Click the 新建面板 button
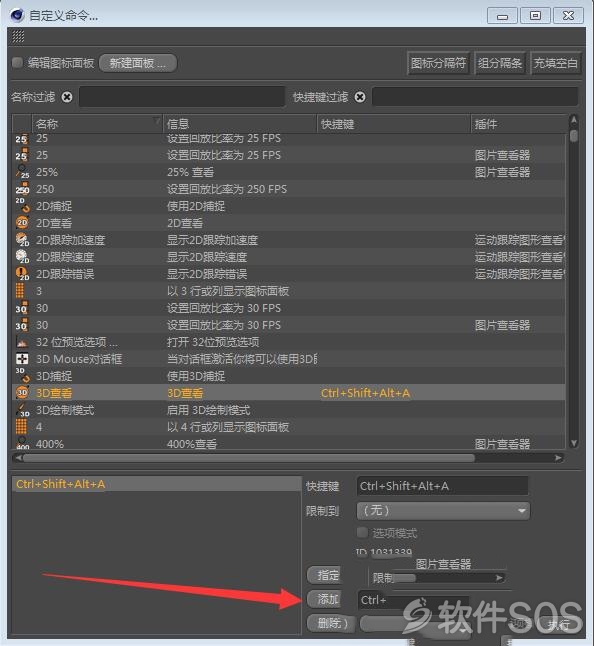Viewport: 594px width, 646px height. click(138, 63)
